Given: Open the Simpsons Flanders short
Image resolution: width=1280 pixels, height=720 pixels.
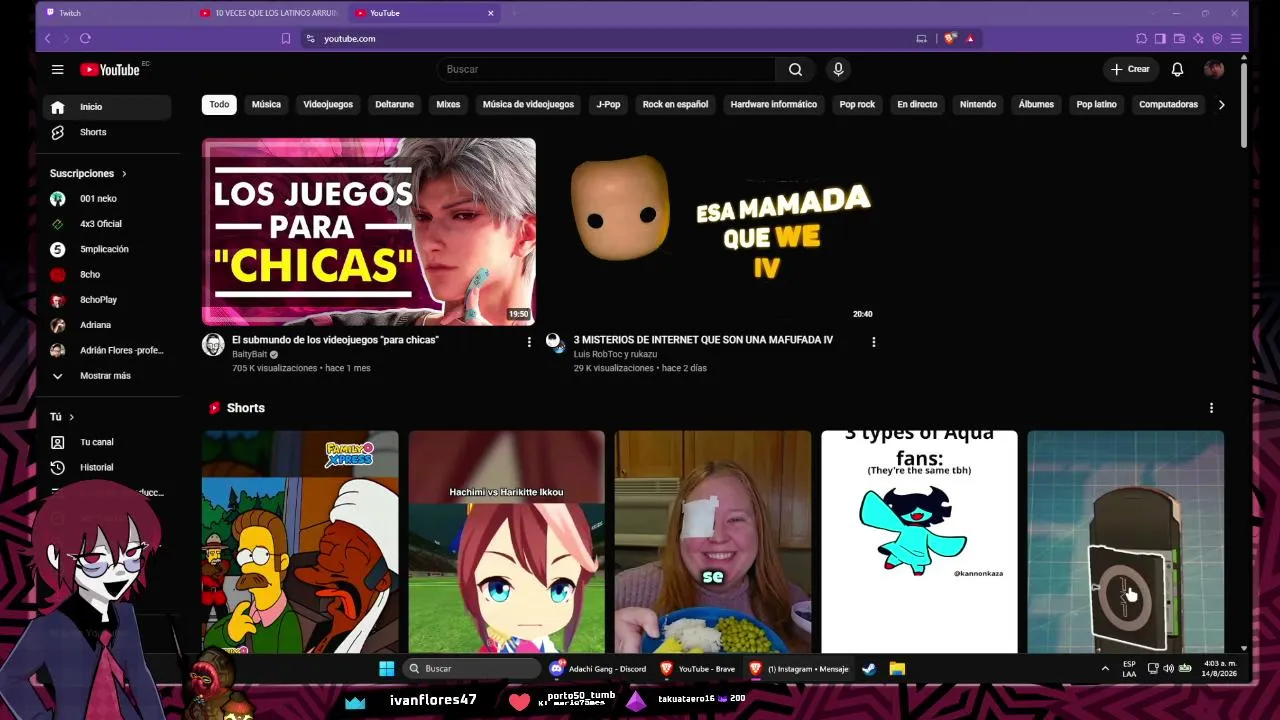Looking at the screenshot, I should (300, 542).
